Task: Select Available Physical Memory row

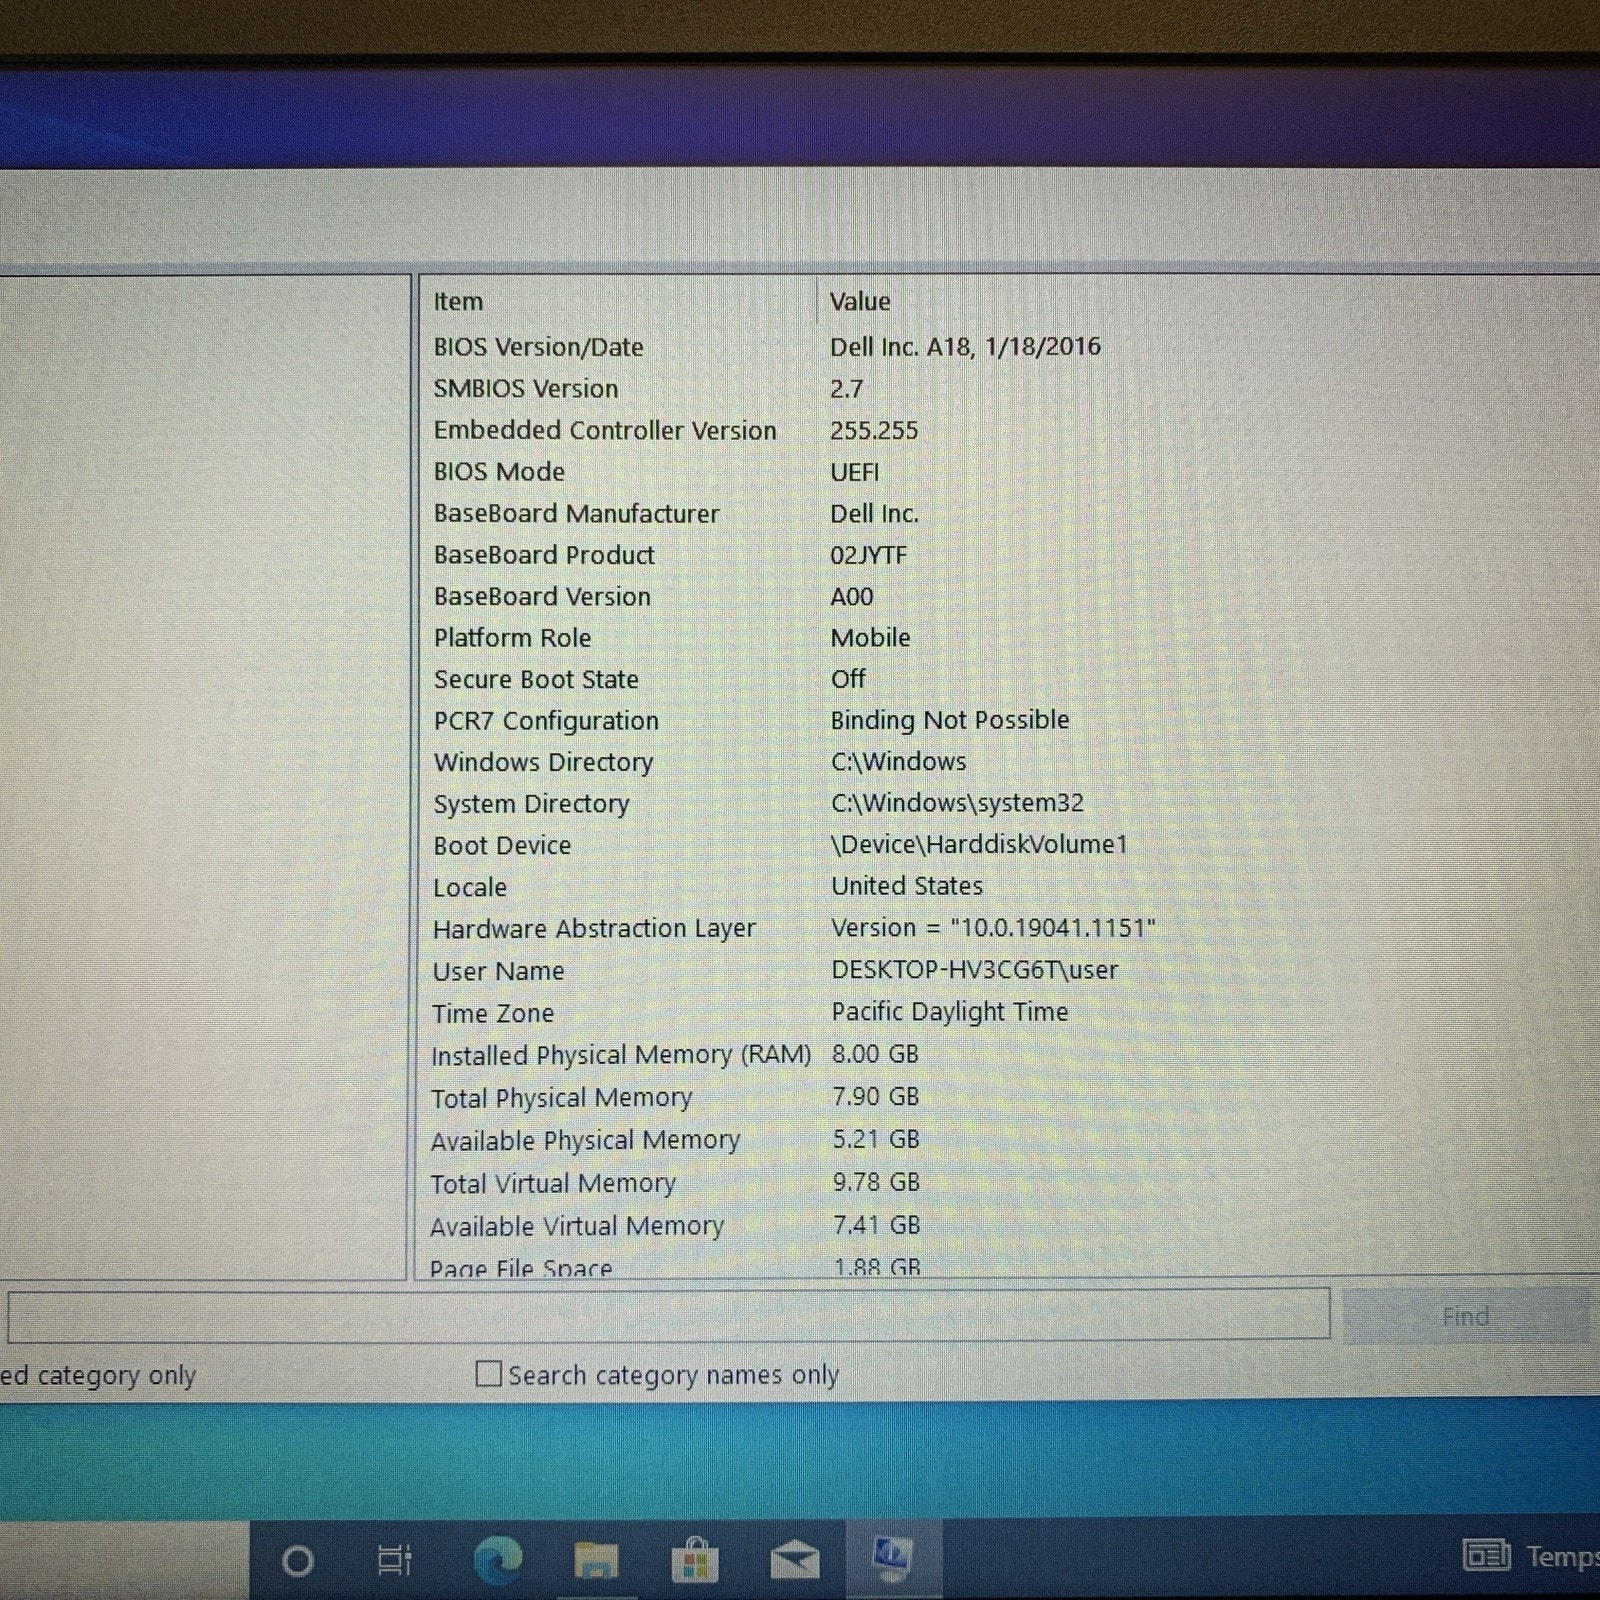Action: (1009, 1140)
